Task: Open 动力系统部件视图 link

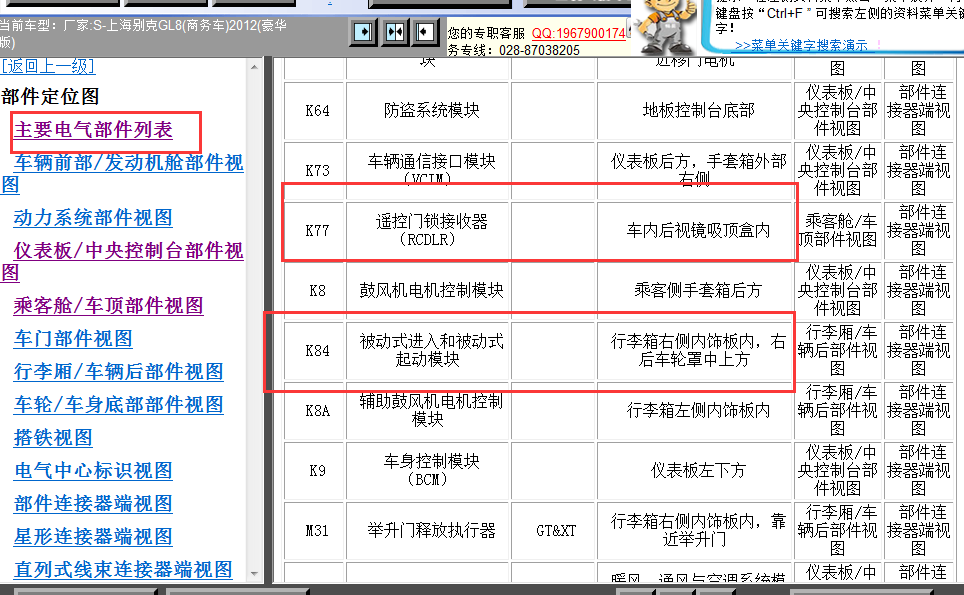Action: point(93,218)
